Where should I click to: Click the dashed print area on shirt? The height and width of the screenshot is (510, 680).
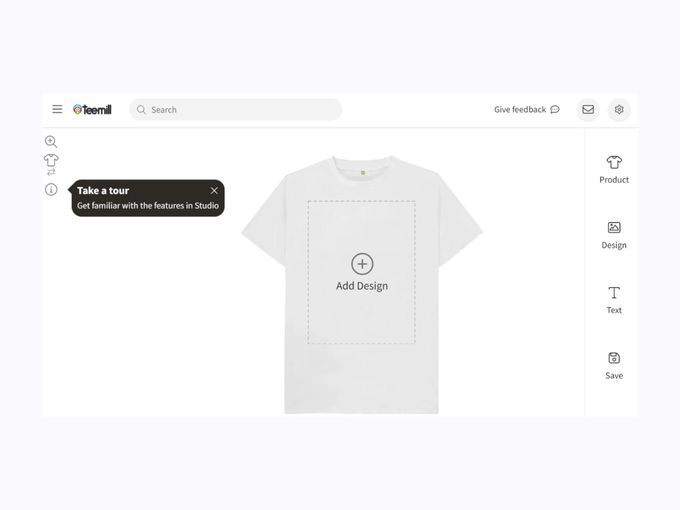point(362,272)
